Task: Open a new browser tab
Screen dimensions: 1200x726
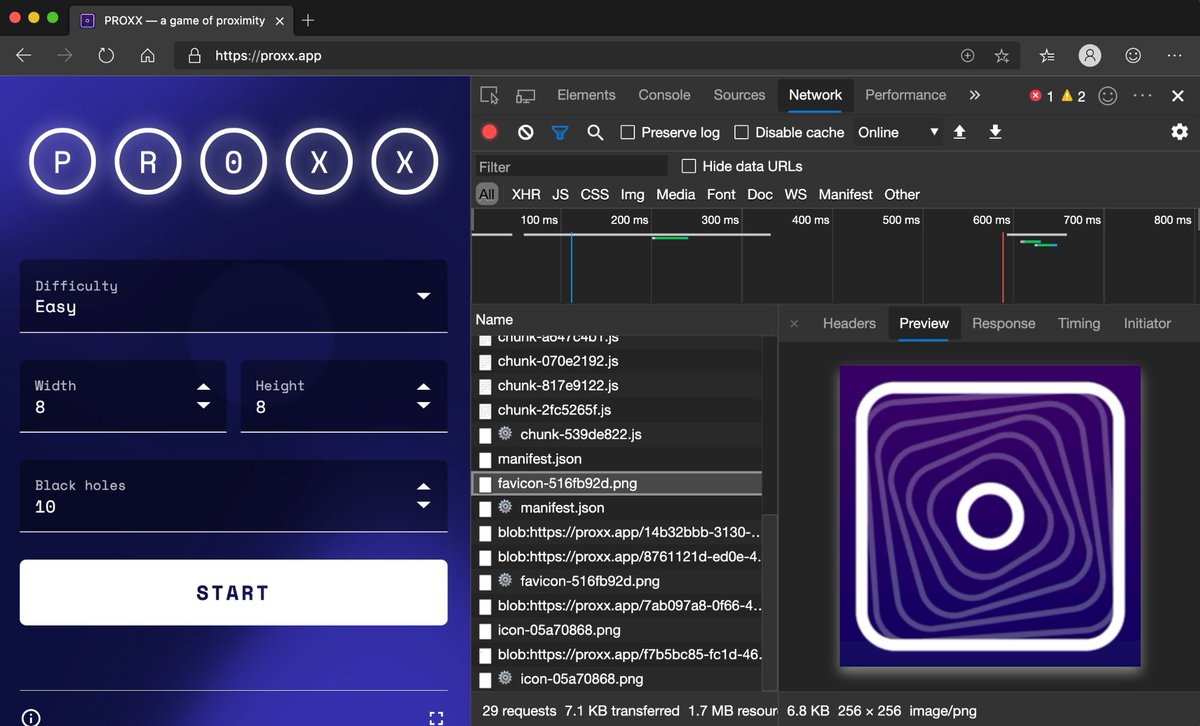Action: click(x=308, y=20)
